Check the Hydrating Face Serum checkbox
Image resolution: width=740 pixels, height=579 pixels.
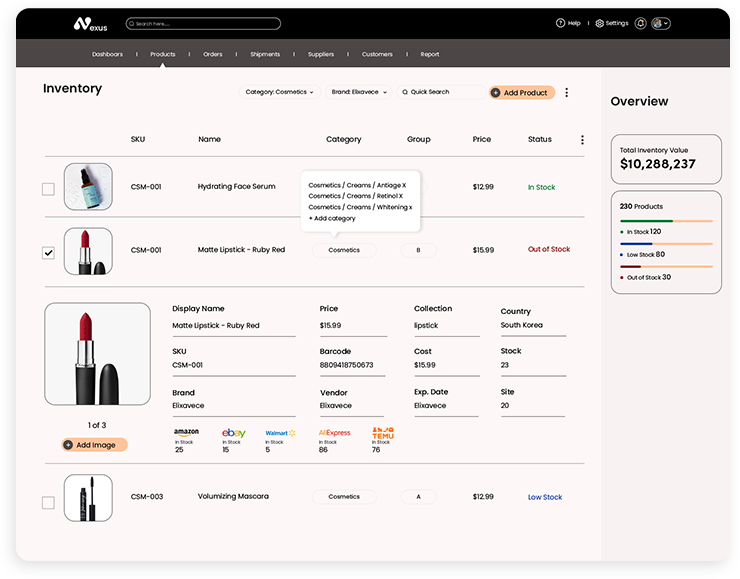tap(48, 188)
